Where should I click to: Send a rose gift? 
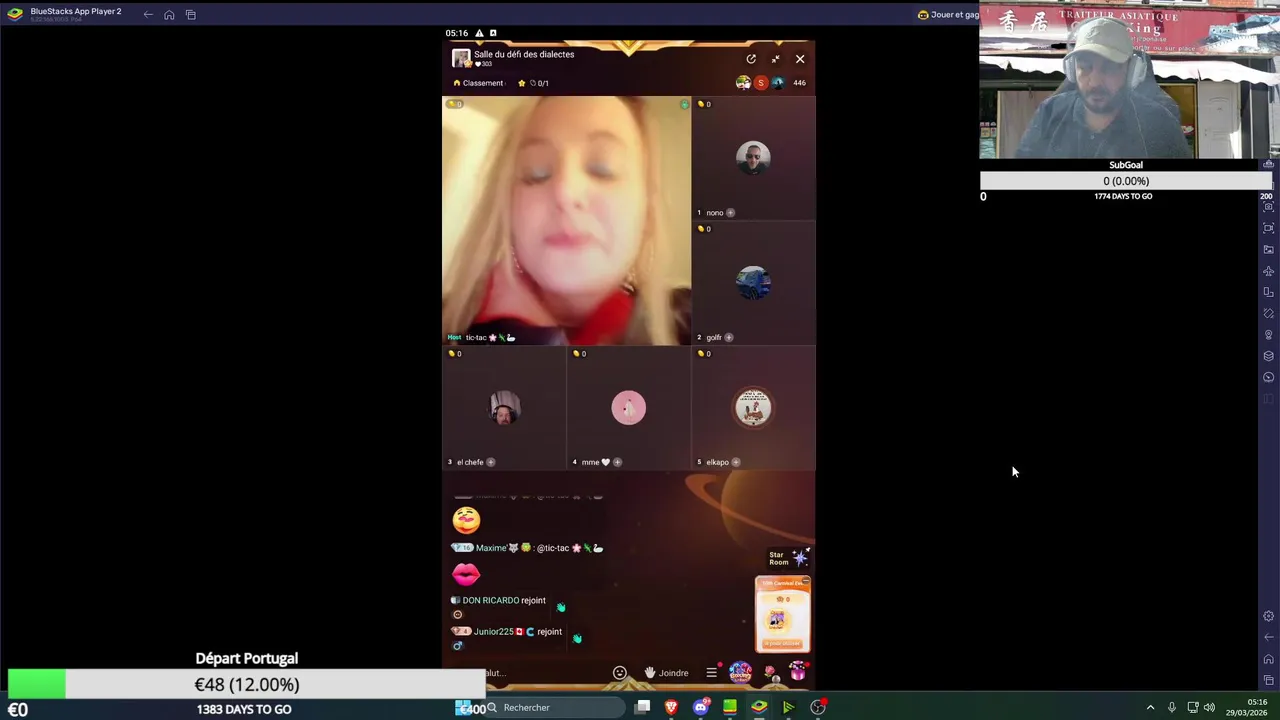(770, 673)
